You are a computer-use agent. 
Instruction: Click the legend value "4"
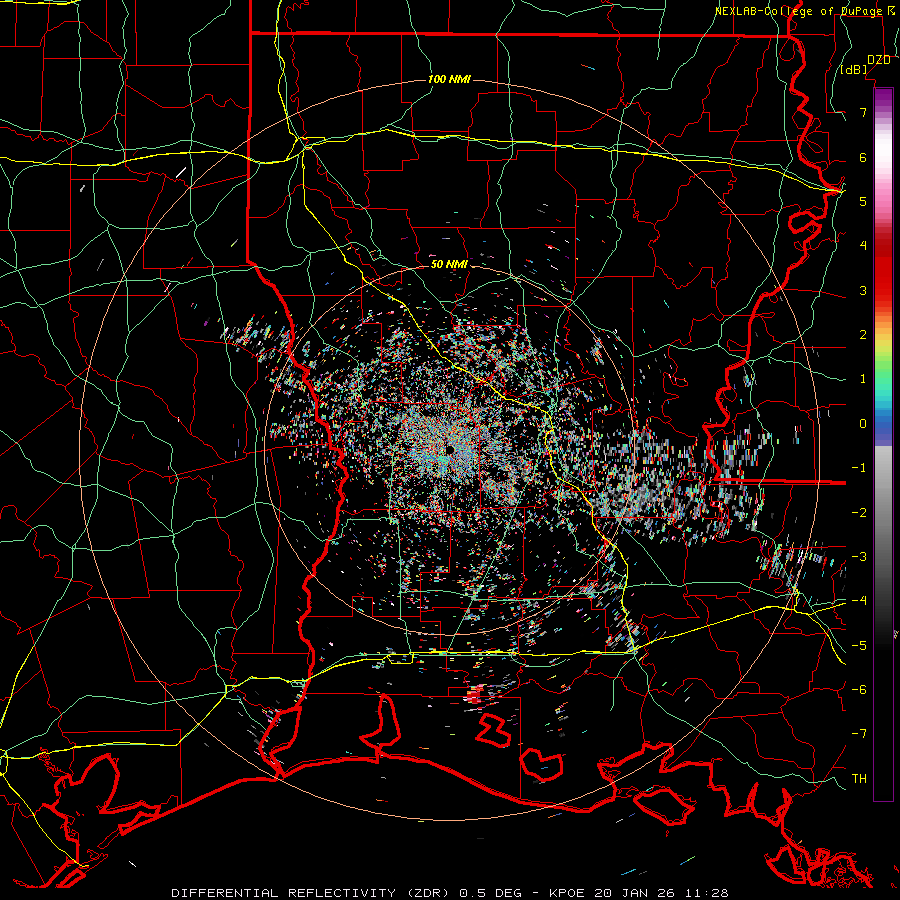click(863, 246)
